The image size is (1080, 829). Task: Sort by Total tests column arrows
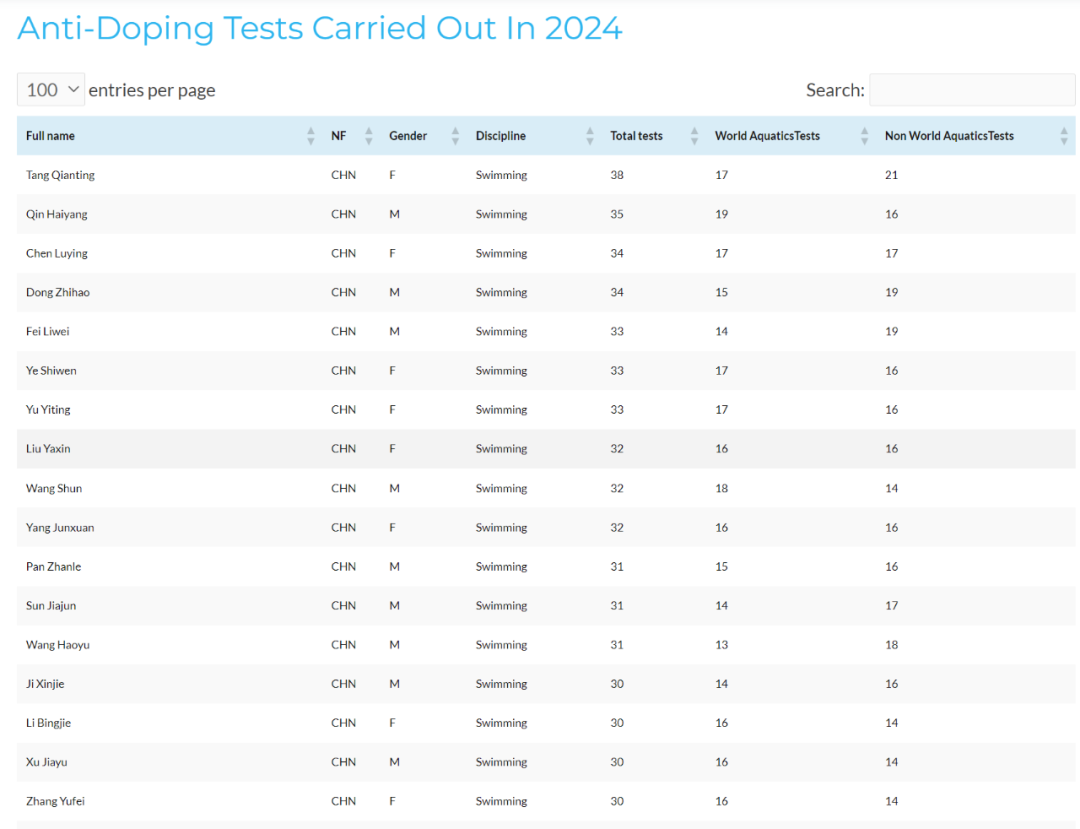pos(694,136)
